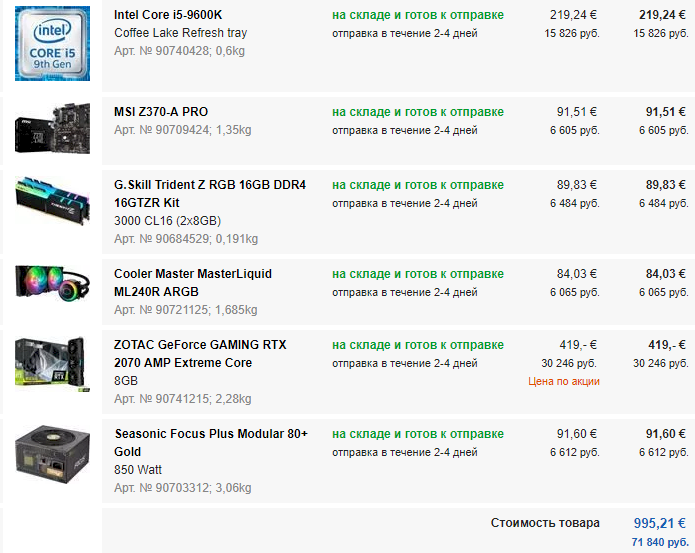This screenshot has height=553, width=695.
Task: Open the Cooler Master MasterLiquid cooler image
Action: coord(52,288)
